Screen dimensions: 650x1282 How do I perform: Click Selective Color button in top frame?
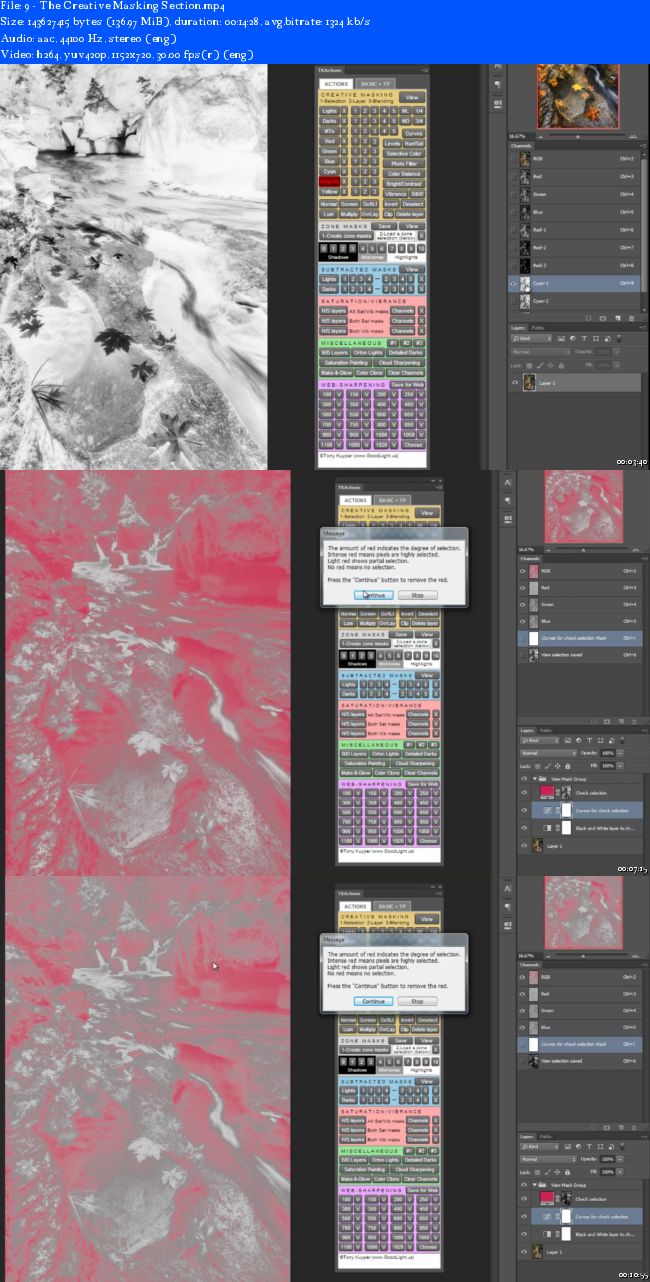[x=404, y=153]
